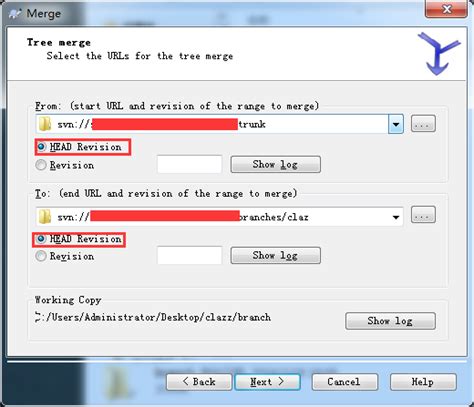Show log for the Working Copy
474x407 pixels.
click(x=390, y=321)
